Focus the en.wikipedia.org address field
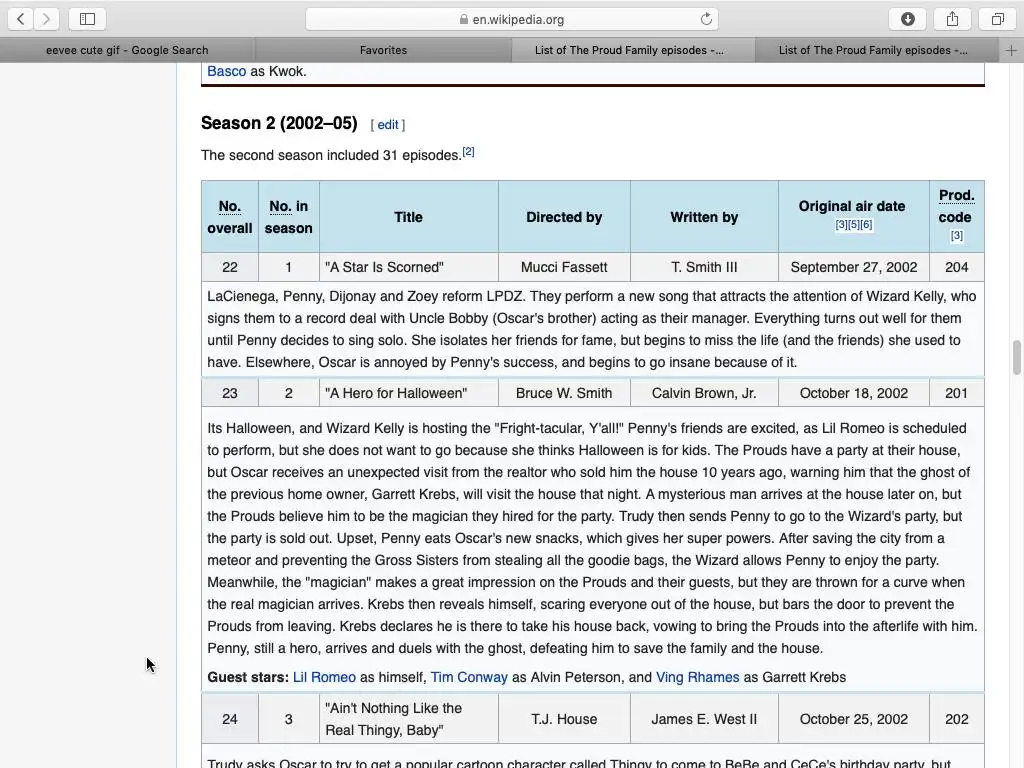Image resolution: width=1024 pixels, height=768 pixels. [x=512, y=19]
